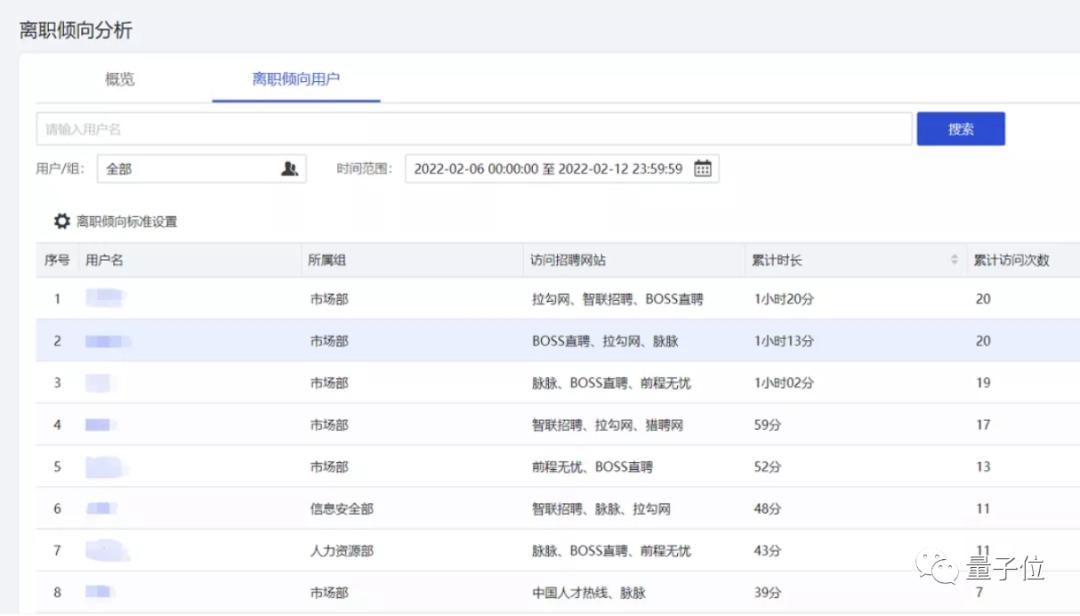Select row 8 visiting 中国人才热线、脉脉

(558, 592)
